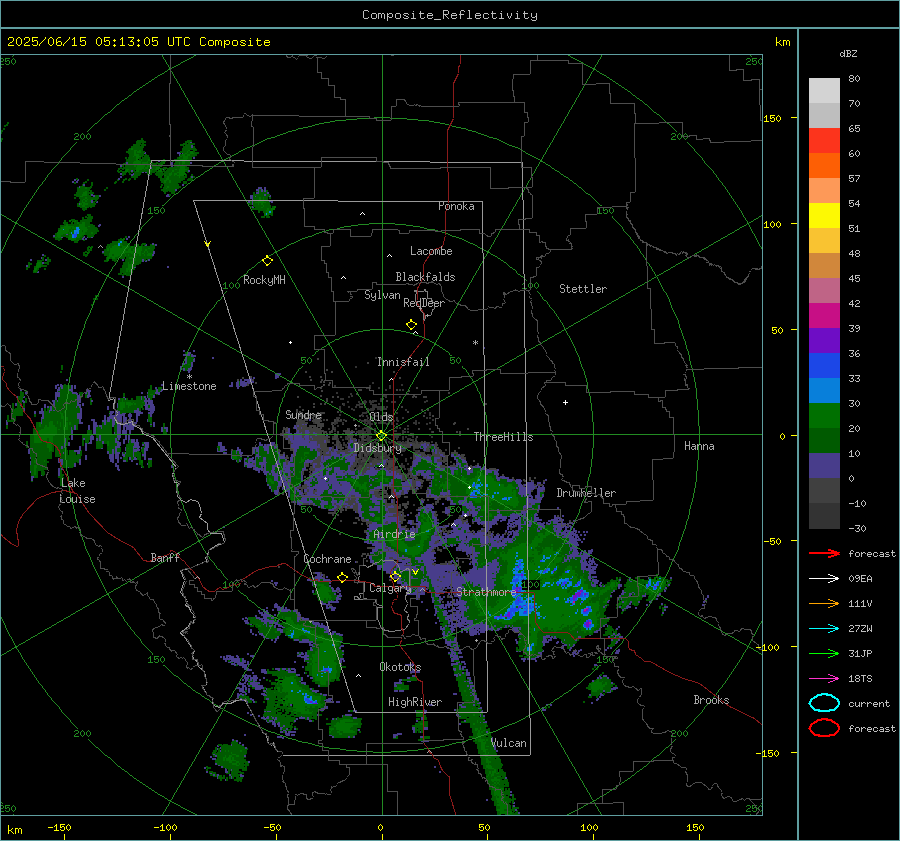Click the red forecast ellipse icon
900x841 pixels.
click(824, 728)
